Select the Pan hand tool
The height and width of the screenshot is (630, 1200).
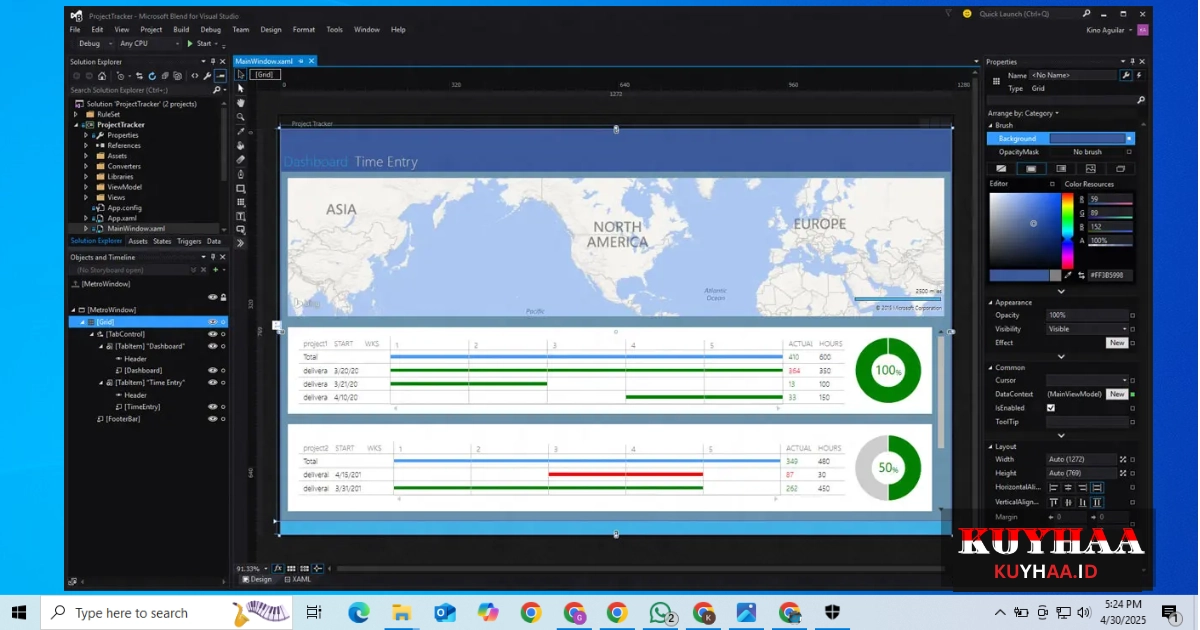point(240,102)
